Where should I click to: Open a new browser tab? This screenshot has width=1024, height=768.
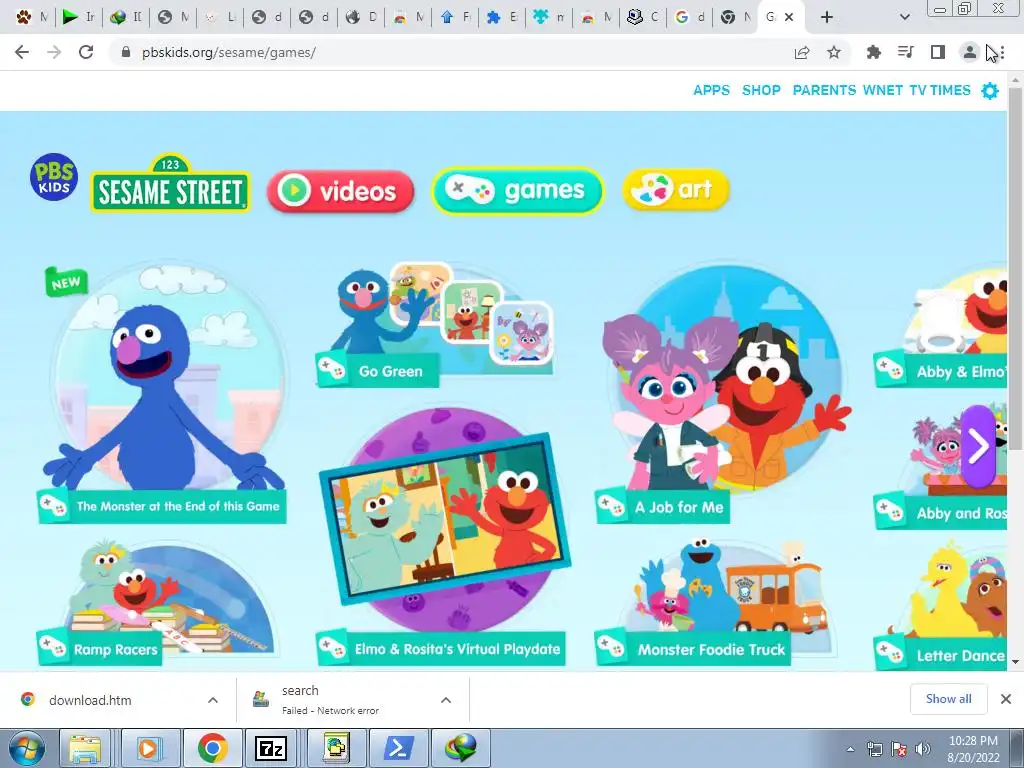click(827, 17)
